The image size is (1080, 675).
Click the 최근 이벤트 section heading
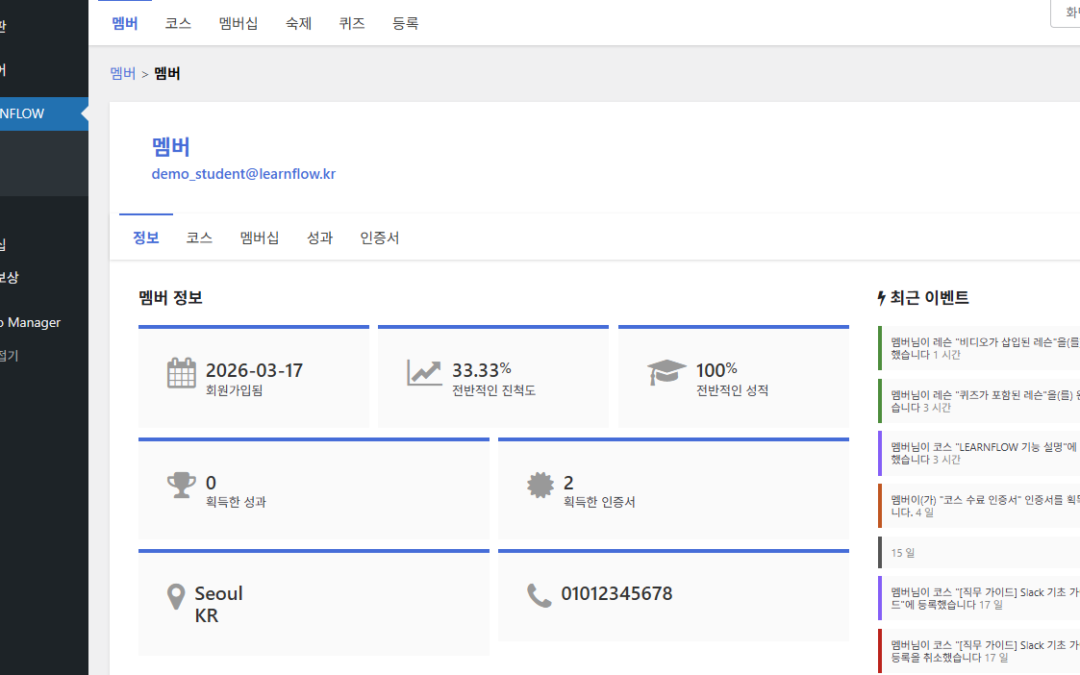coord(929,298)
